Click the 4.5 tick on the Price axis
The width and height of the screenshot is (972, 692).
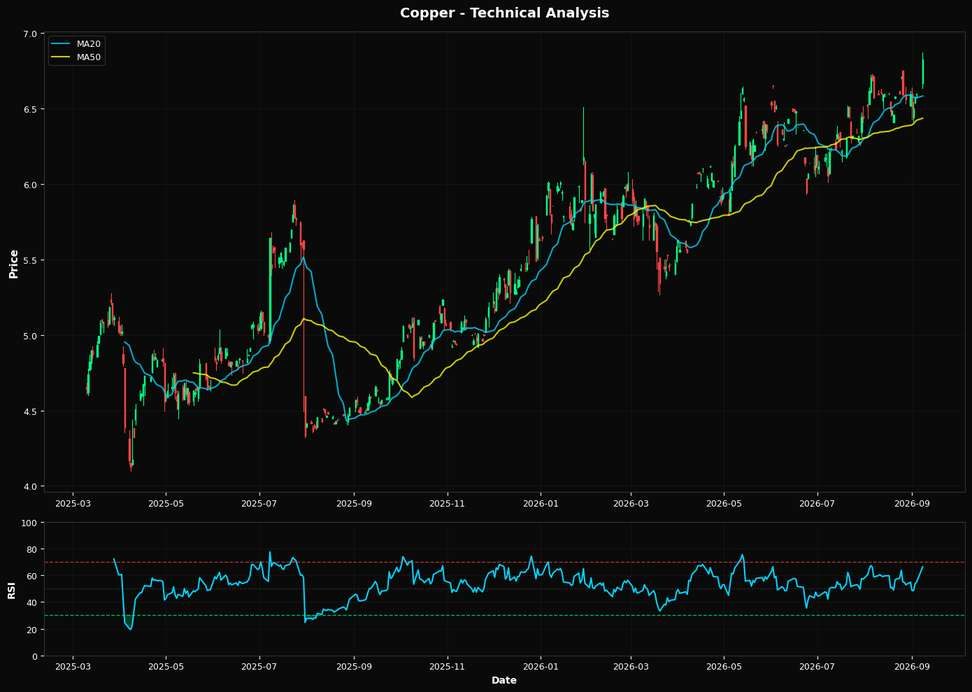click(31, 412)
